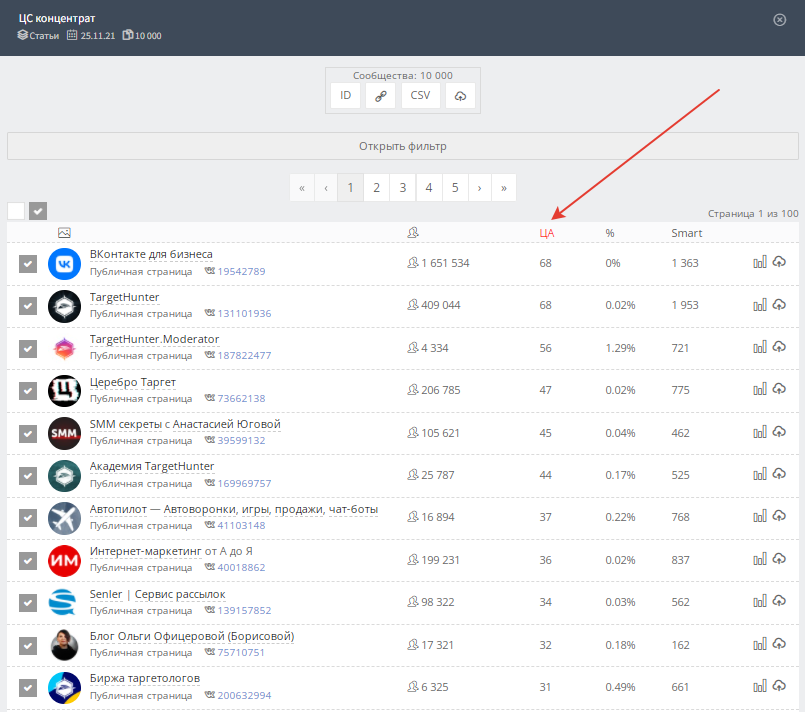
Task: Show chart for TargetHunter.Moderator
Action: click(760, 348)
